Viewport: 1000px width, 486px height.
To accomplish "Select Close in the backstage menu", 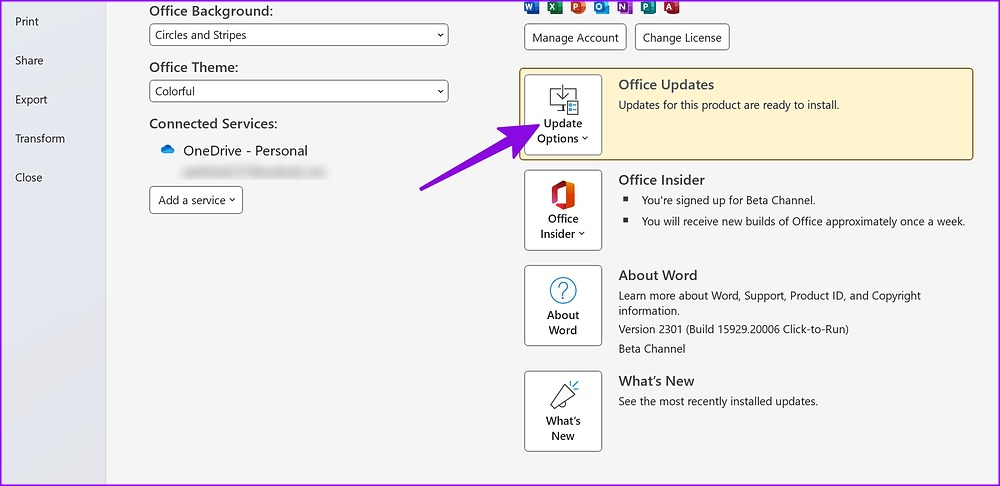I will (29, 177).
